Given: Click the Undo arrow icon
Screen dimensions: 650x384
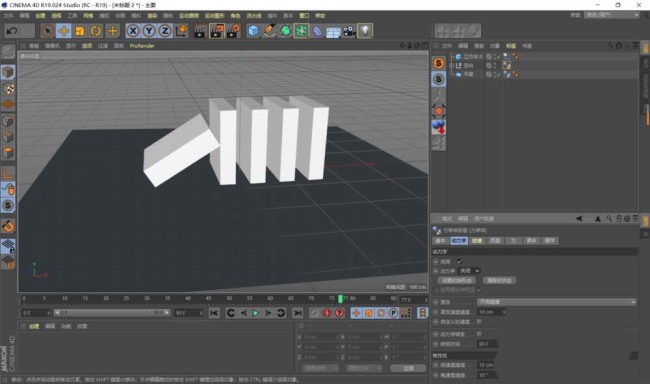Looking at the screenshot, I should [x=12, y=31].
